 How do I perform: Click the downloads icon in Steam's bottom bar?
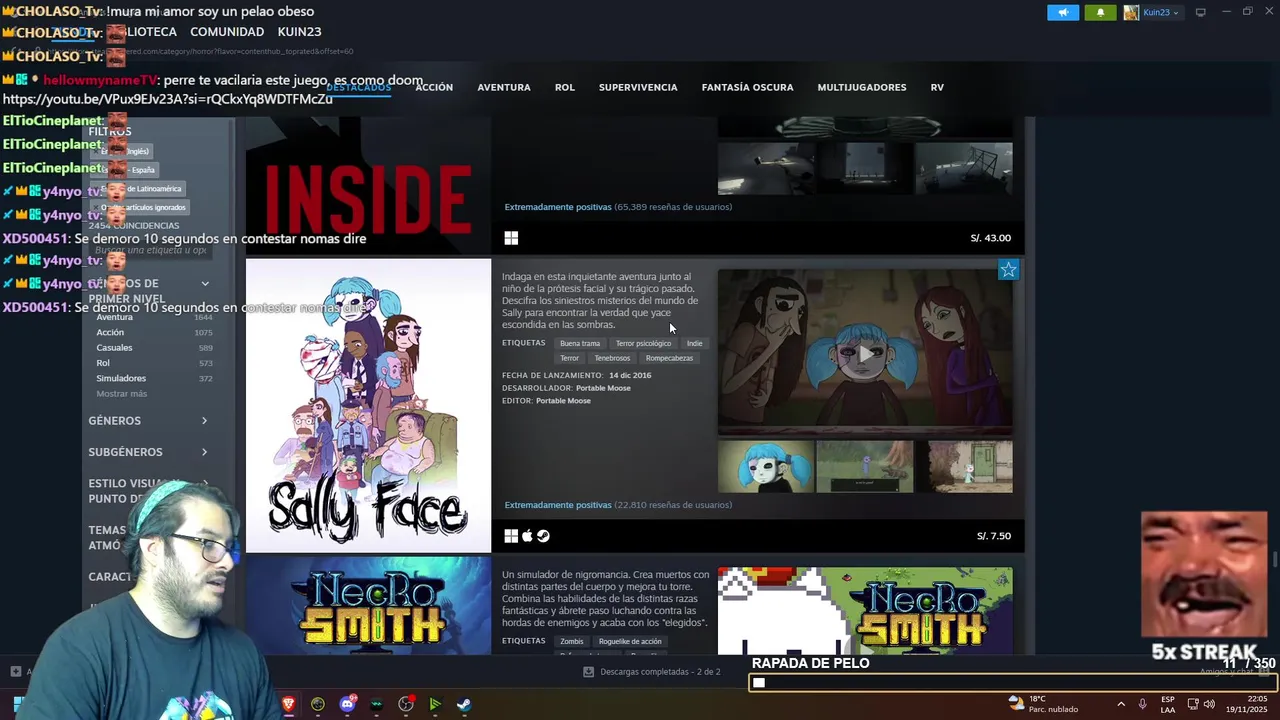coord(588,672)
